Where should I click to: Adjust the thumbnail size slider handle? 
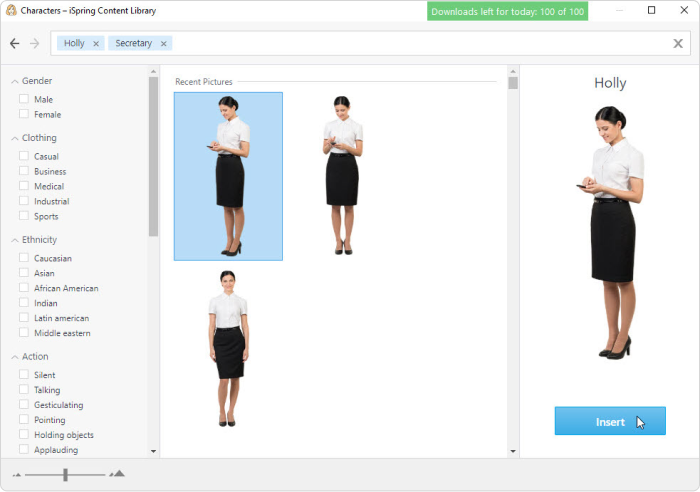coord(65,475)
